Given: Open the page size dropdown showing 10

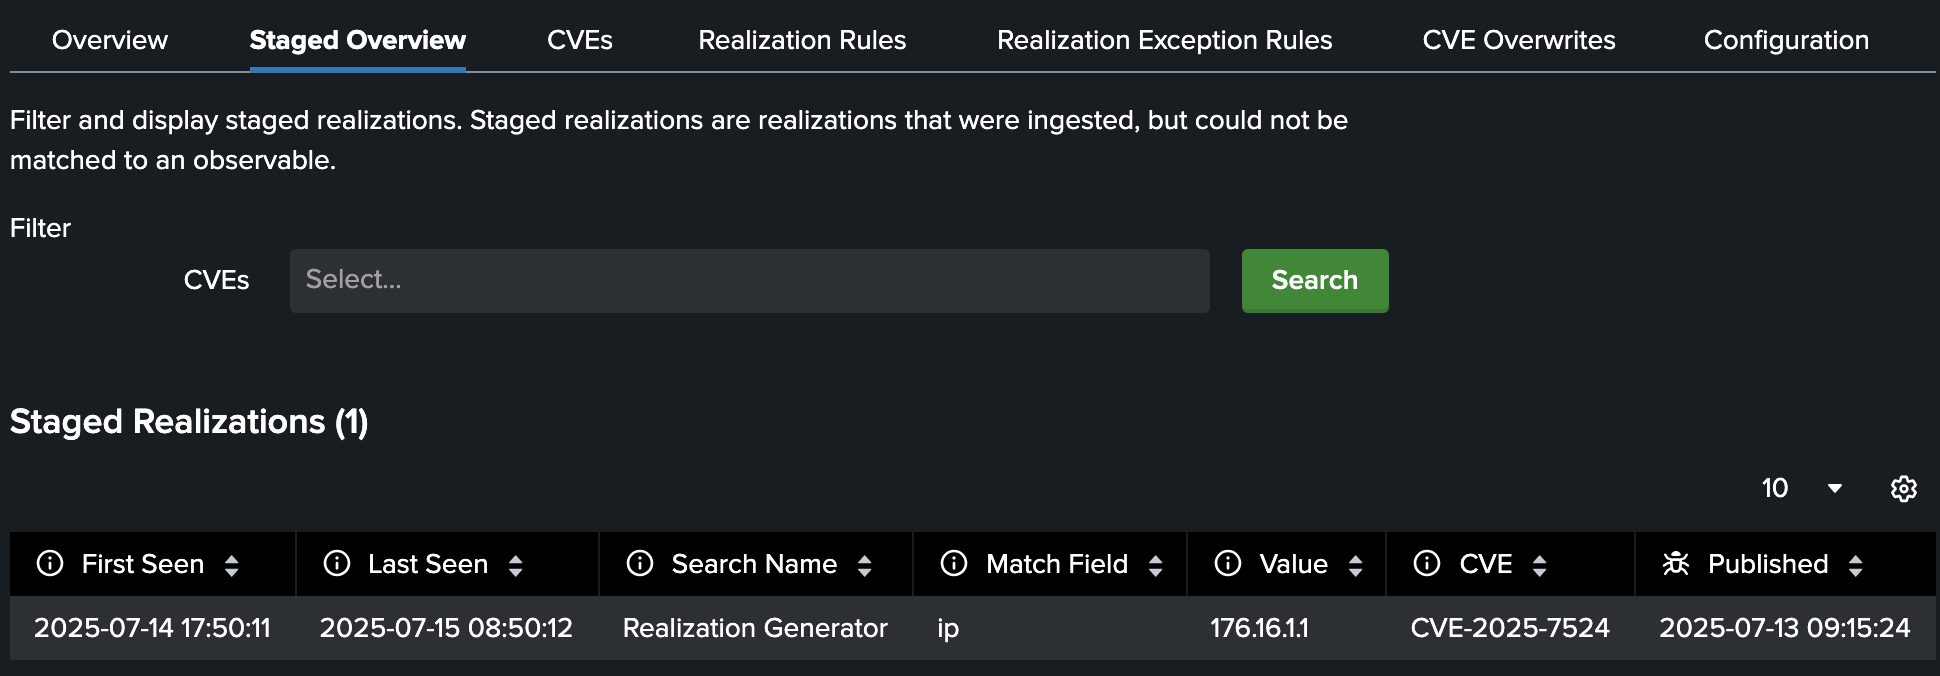Looking at the screenshot, I should (1800, 489).
